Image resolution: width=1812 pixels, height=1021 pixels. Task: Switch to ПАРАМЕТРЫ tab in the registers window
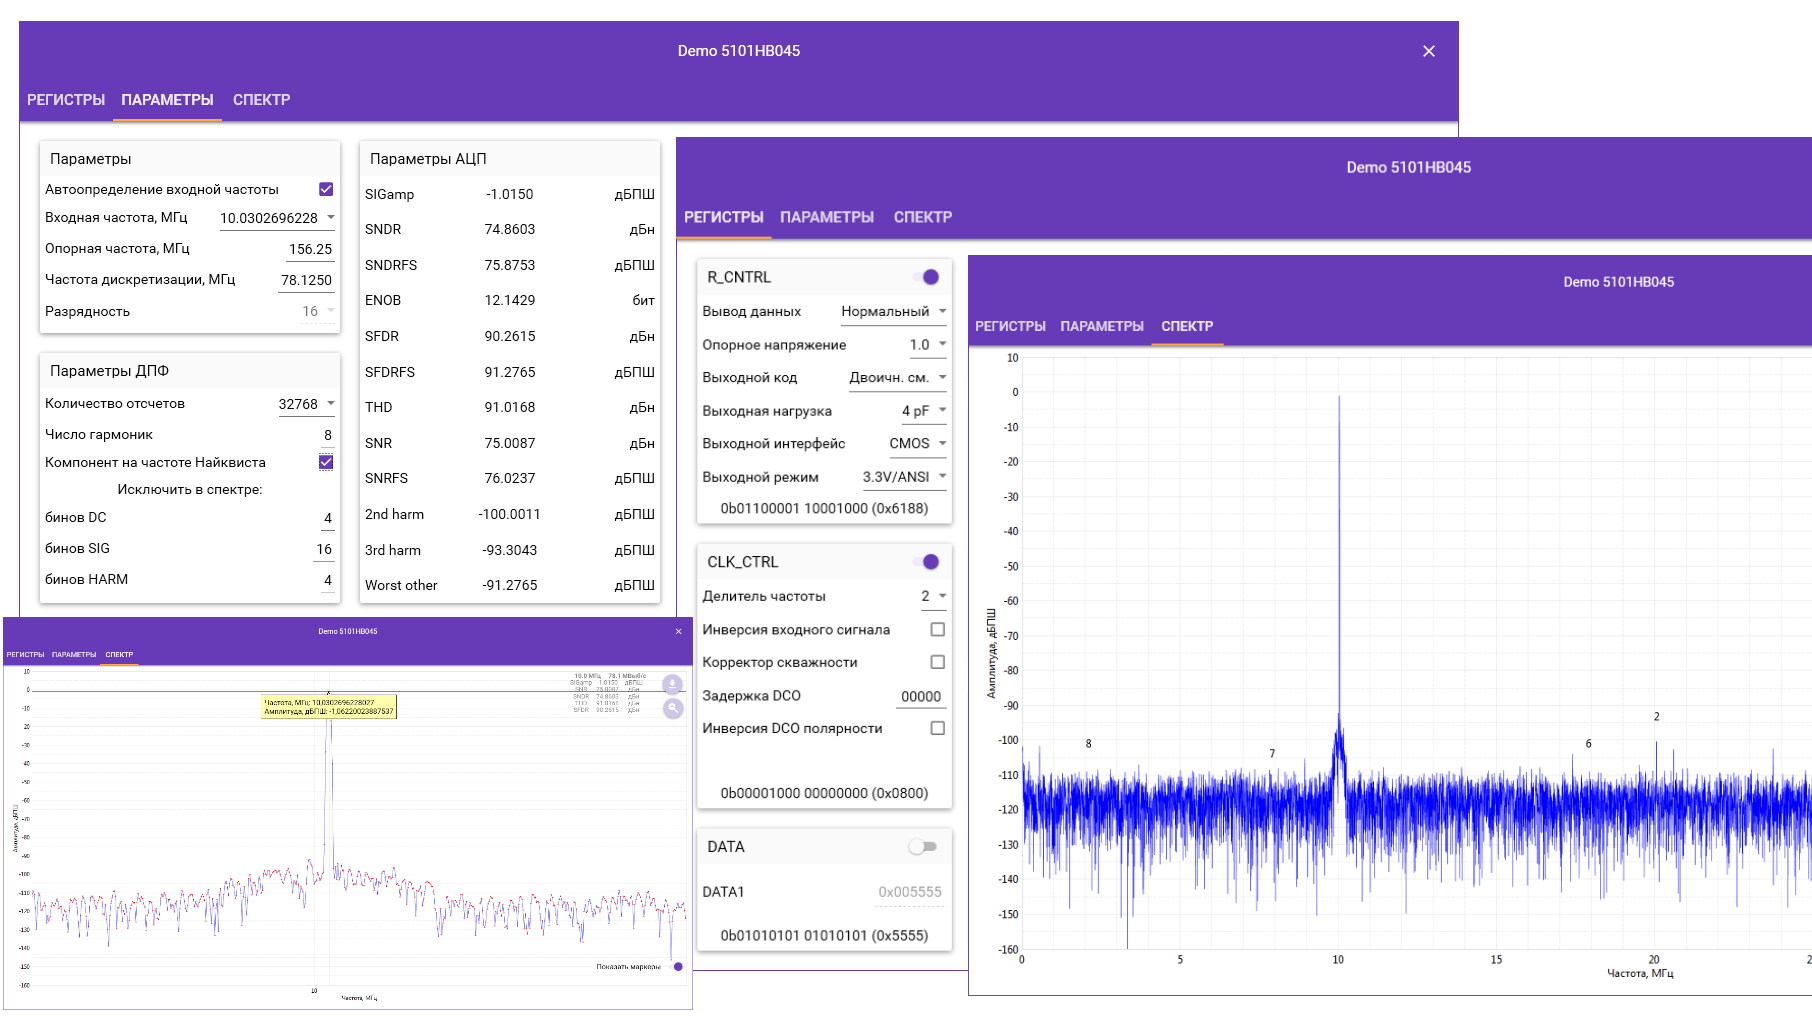827,217
